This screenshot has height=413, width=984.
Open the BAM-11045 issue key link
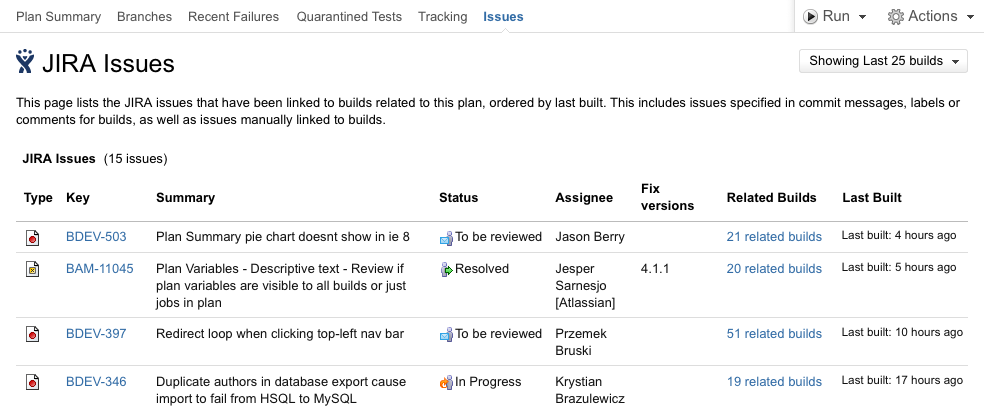click(x=99, y=269)
